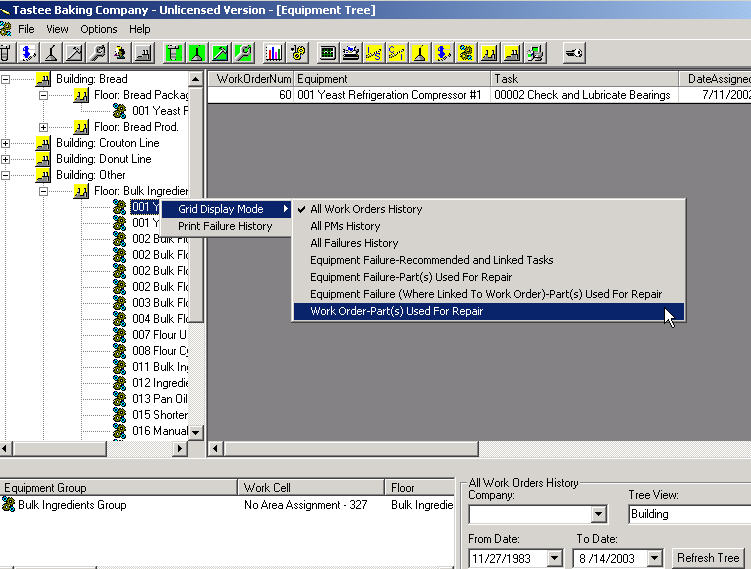The height and width of the screenshot is (569, 751).
Task: Click the gray factory toolbar icon
Action: pyautogui.click(x=144, y=53)
